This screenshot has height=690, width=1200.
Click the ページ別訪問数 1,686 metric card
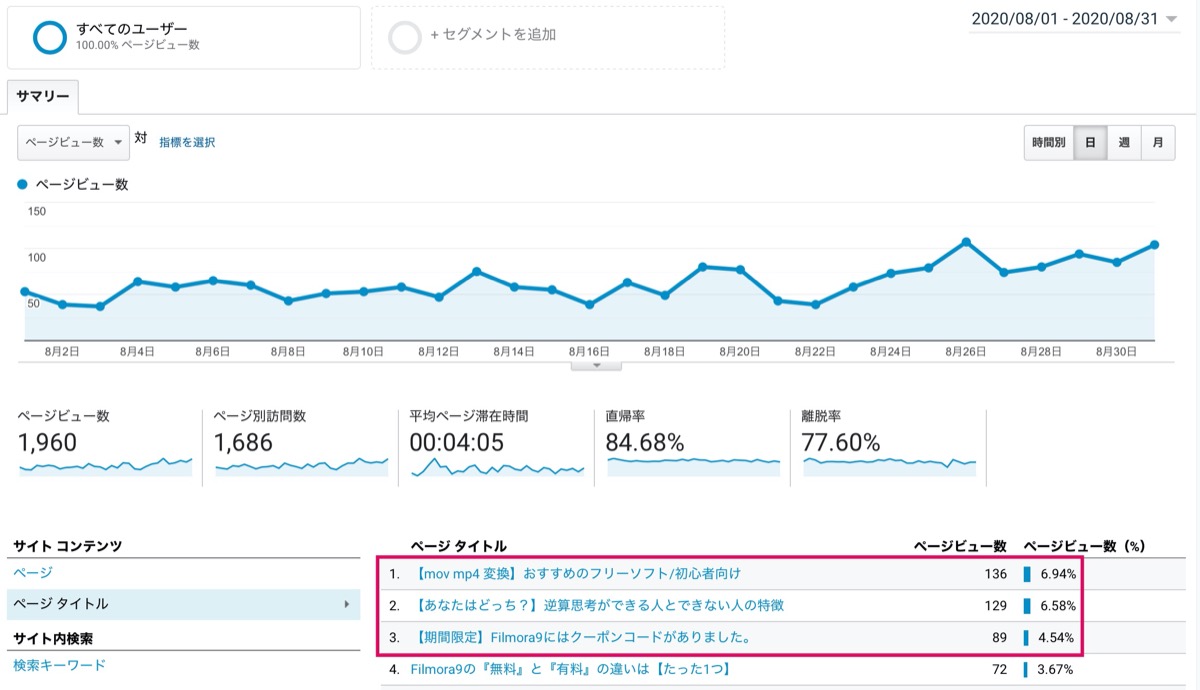(x=301, y=446)
